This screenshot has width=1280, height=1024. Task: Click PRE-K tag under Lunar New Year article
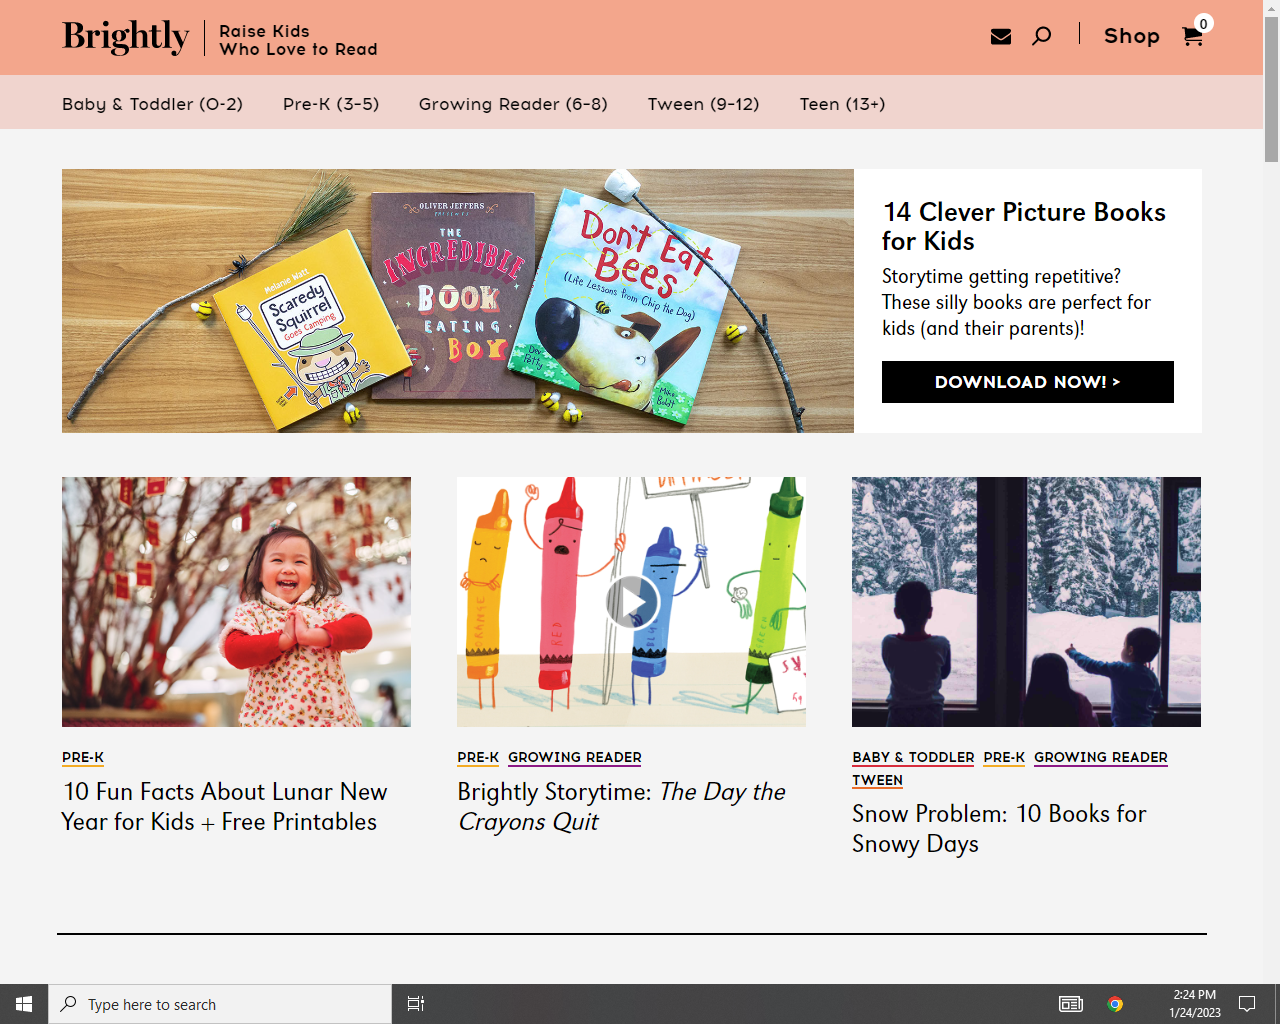(83, 758)
